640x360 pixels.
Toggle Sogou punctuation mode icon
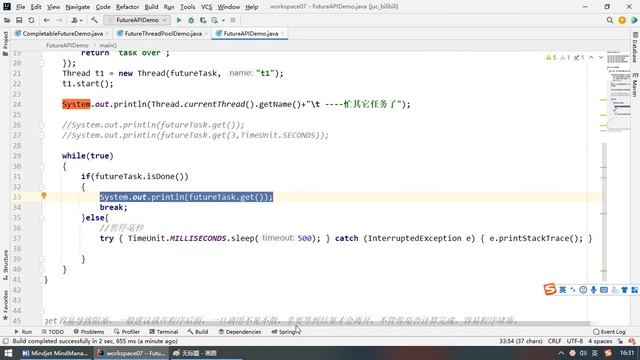[573, 290]
